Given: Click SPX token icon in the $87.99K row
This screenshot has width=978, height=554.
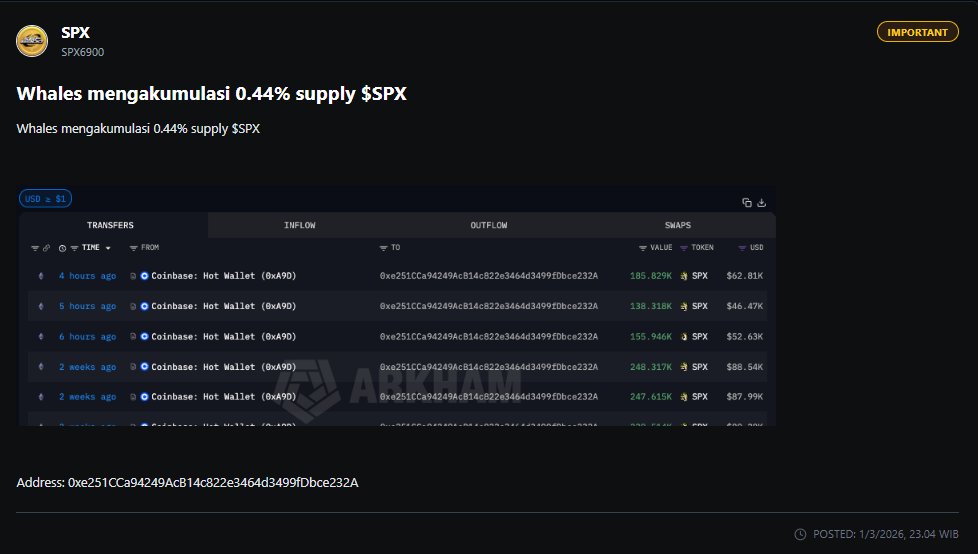Looking at the screenshot, I should 684,397.
